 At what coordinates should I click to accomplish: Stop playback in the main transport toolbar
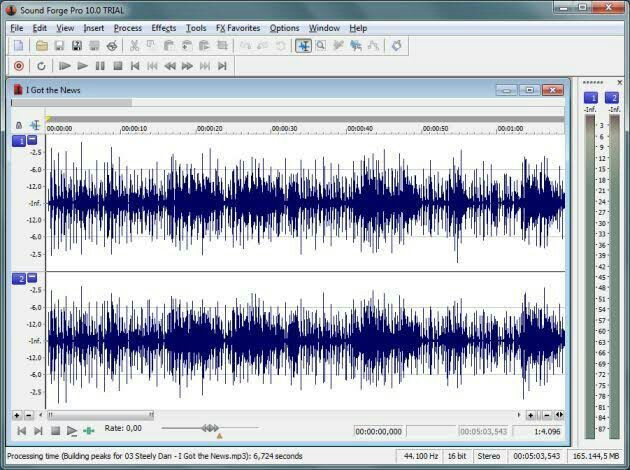118,66
